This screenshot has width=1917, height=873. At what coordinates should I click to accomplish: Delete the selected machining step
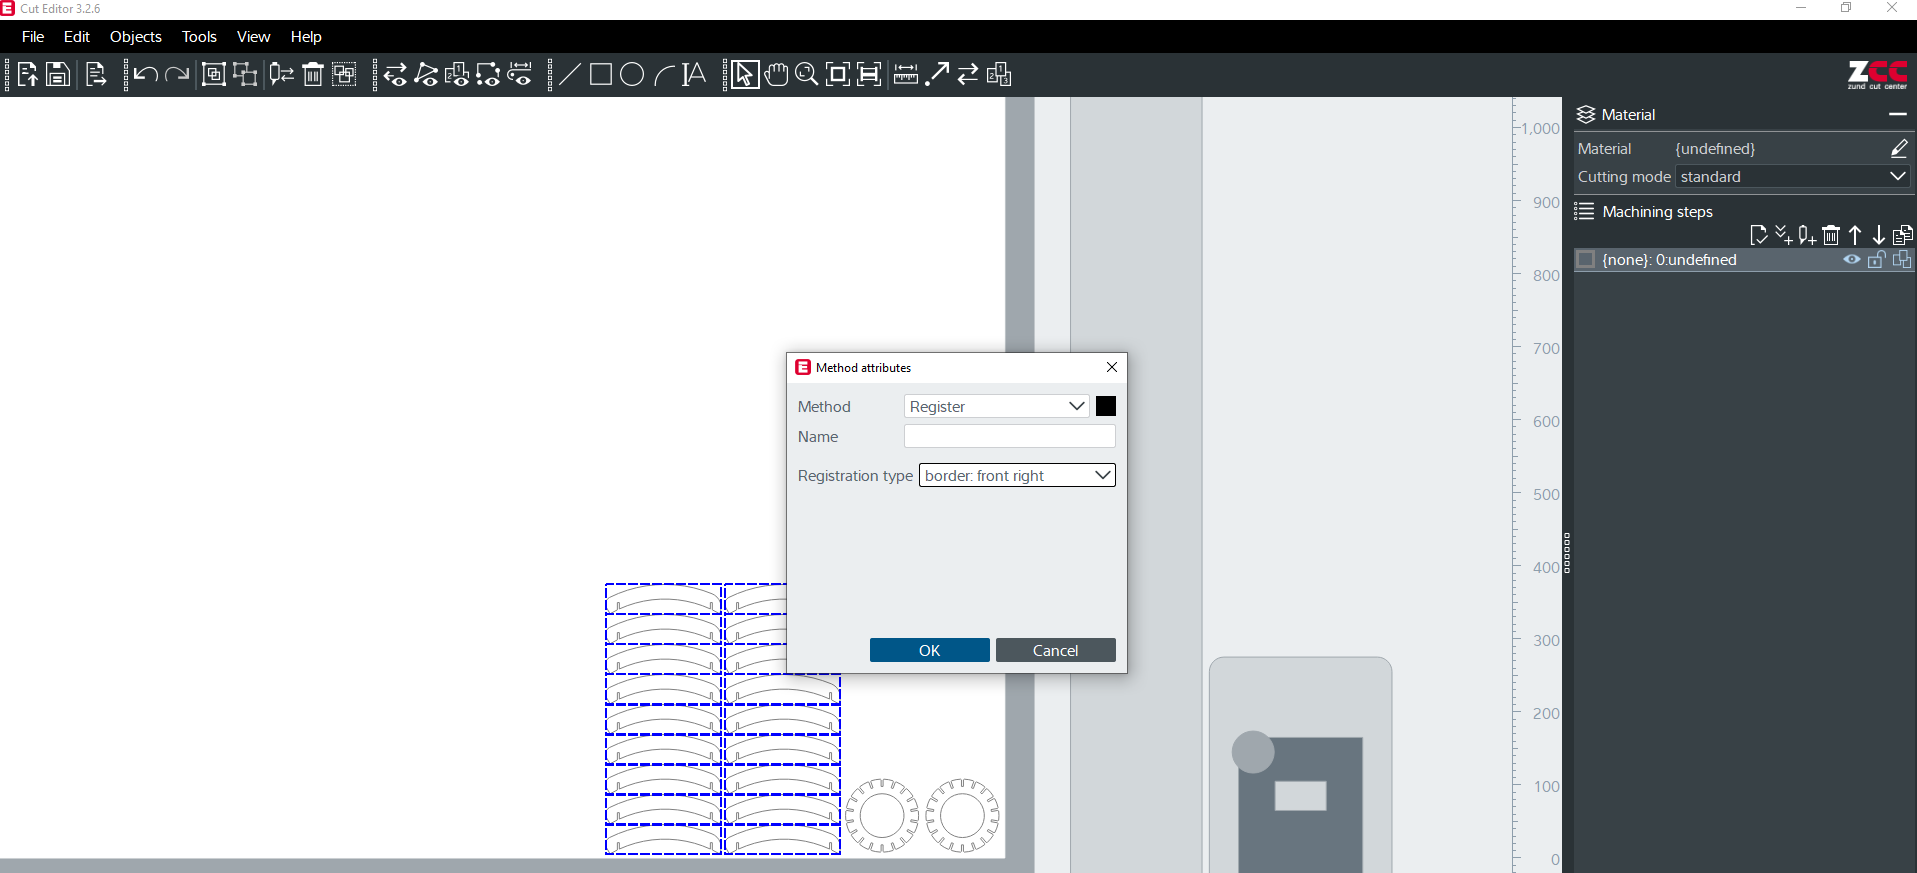[x=1831, y=235]
